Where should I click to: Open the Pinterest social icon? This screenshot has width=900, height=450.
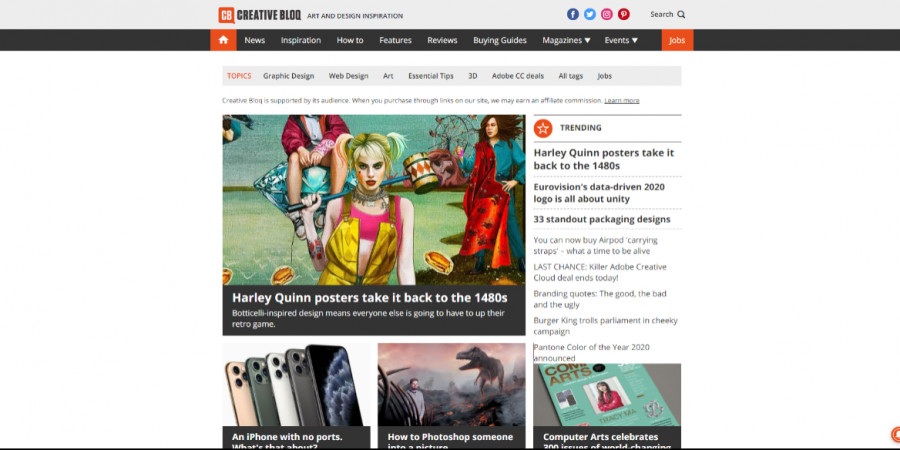point(623,14)
